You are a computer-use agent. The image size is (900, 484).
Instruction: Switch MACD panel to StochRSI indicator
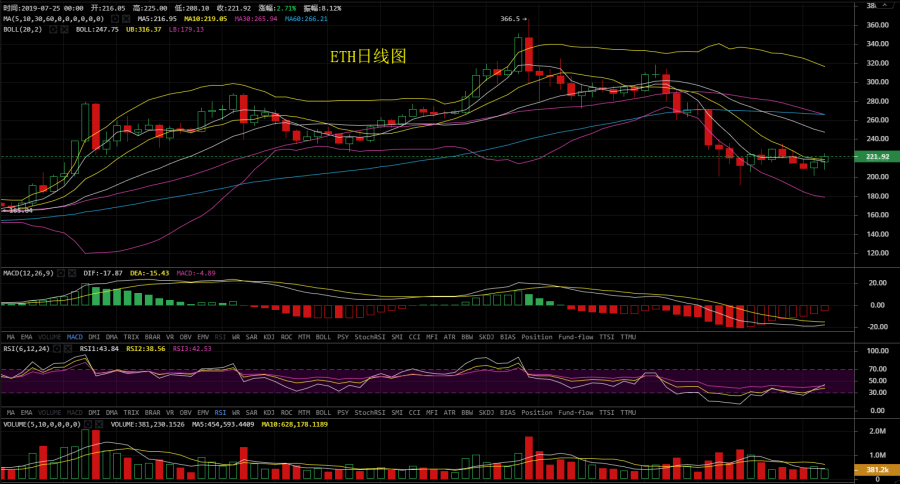[369, 337]
